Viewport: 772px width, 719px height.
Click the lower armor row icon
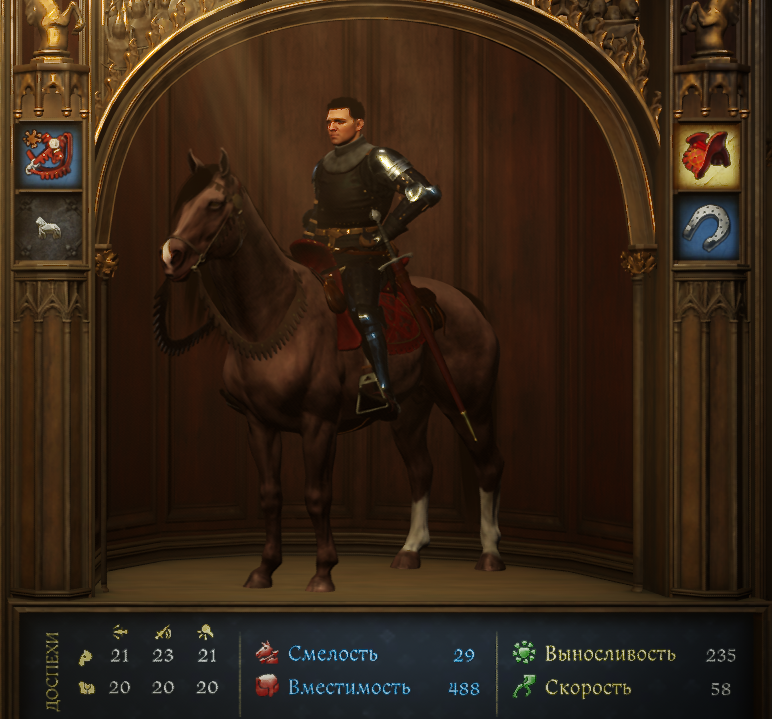87,688
